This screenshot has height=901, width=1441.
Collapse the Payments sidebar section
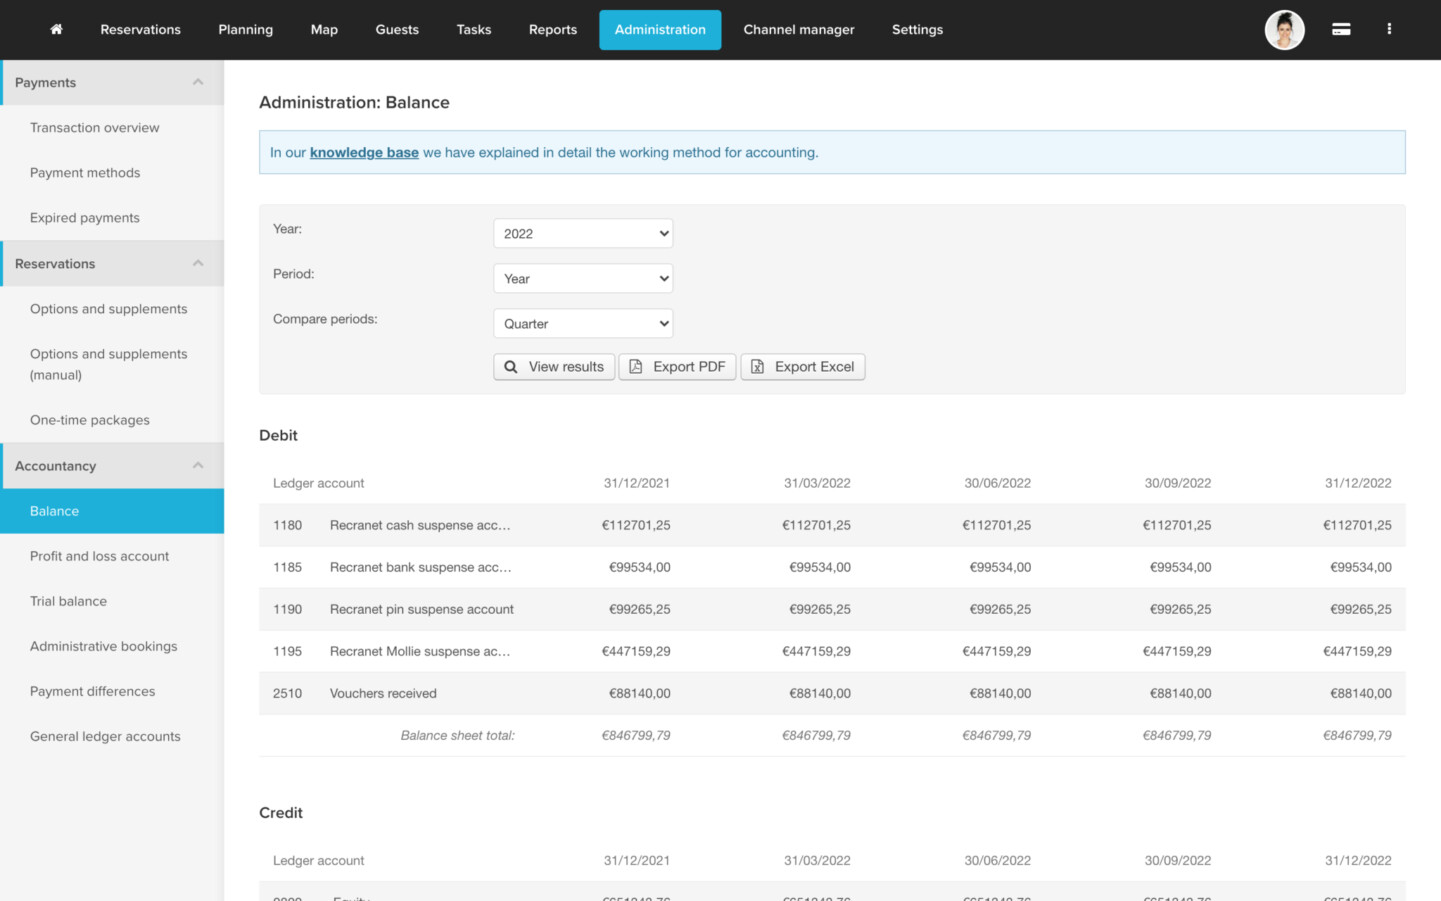(197, 82)
